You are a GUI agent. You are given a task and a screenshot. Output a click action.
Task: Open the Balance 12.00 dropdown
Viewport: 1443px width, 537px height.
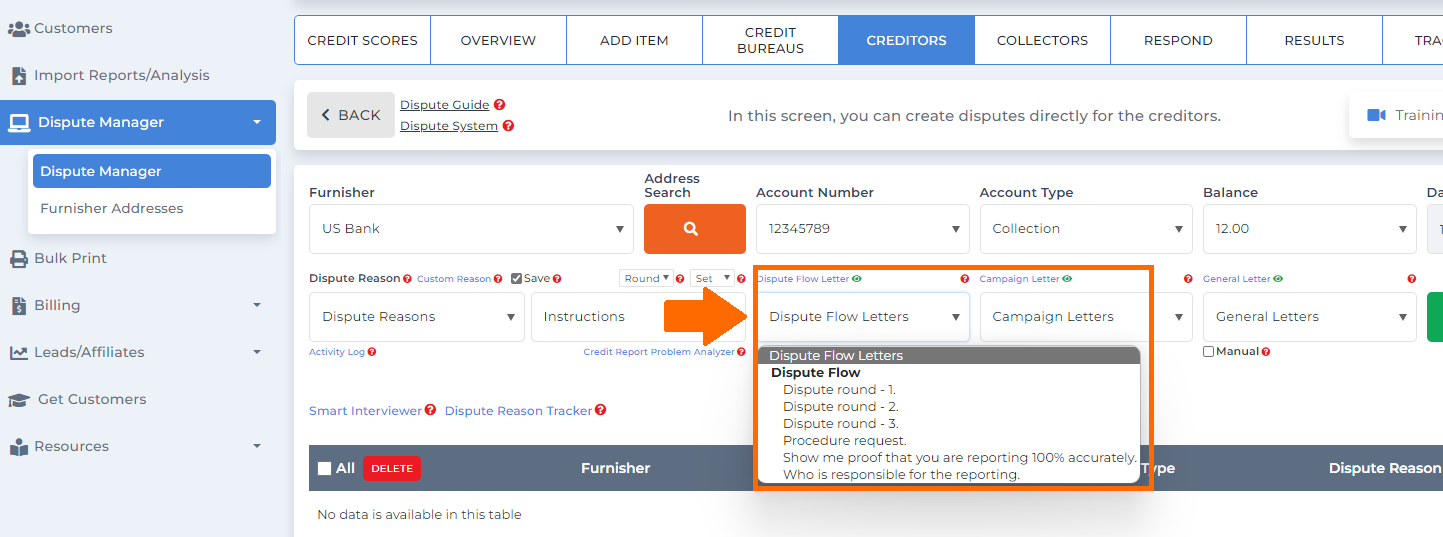coord(1310,229)
